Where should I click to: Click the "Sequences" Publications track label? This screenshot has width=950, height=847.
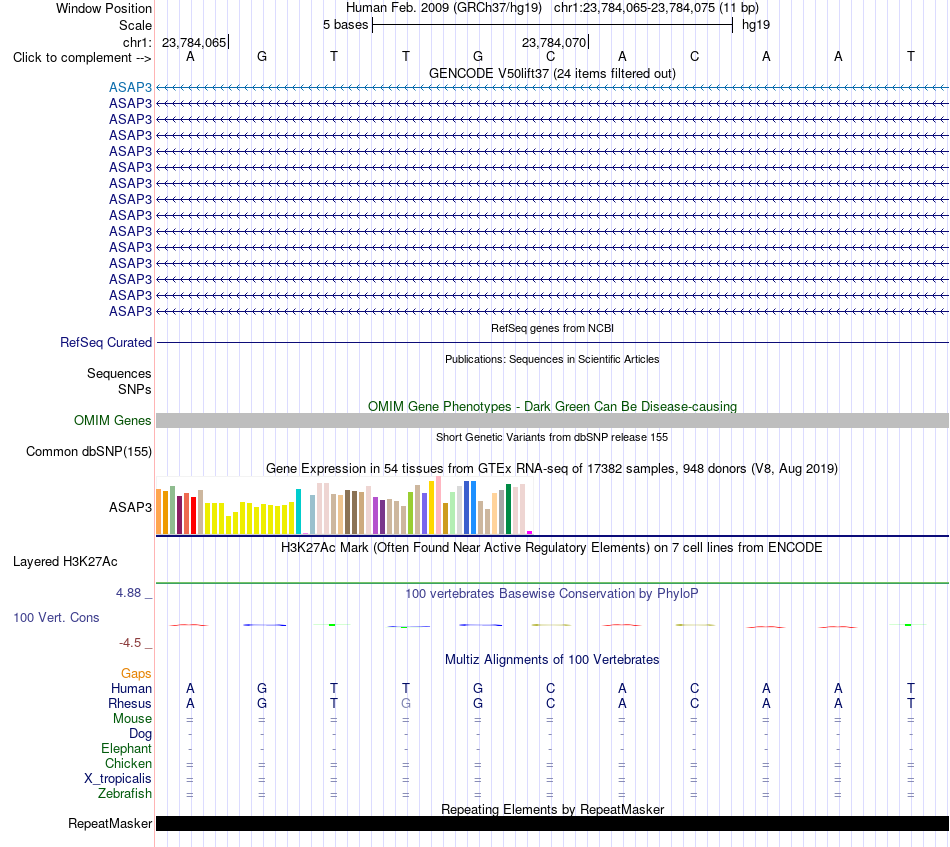[119, 373]
